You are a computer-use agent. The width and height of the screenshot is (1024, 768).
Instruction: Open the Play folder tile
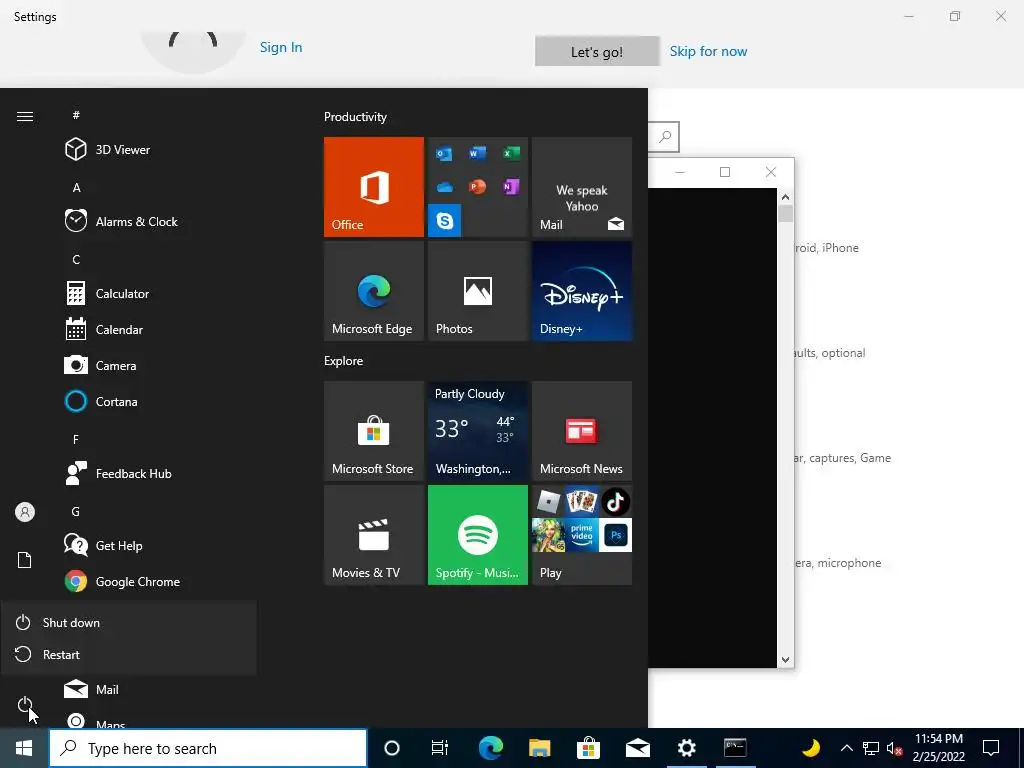point(582,535)
